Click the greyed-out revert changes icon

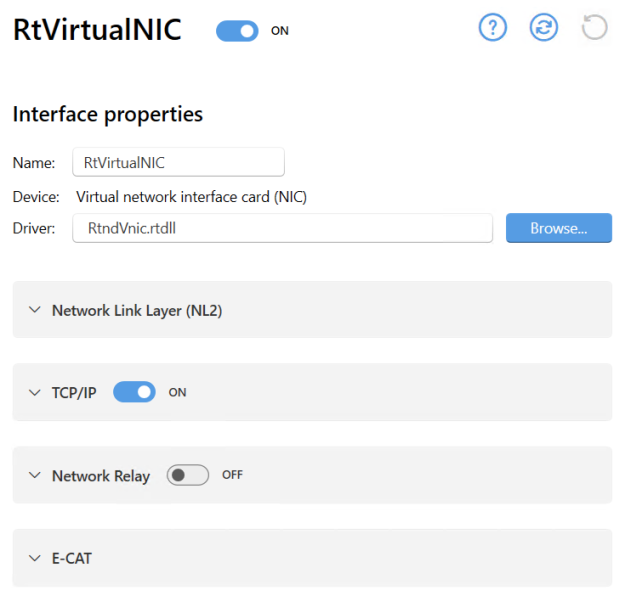(x=595, y=28)
